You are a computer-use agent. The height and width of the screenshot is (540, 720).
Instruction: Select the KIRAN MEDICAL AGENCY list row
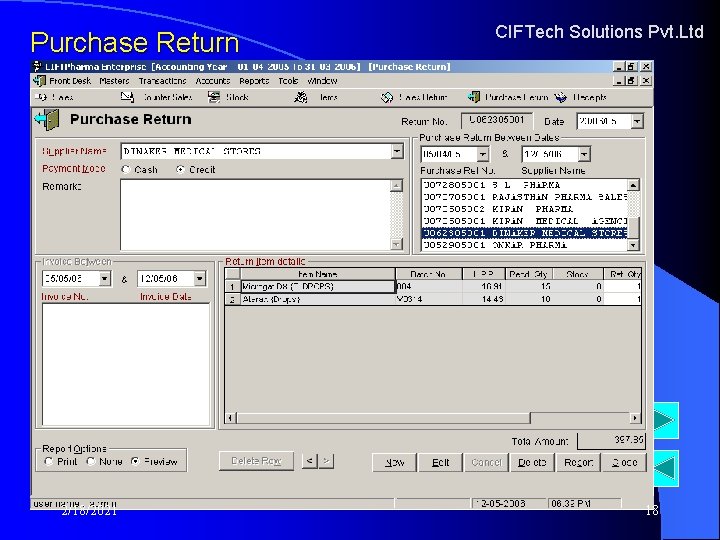pyautogui.click(x=524, y=221)
